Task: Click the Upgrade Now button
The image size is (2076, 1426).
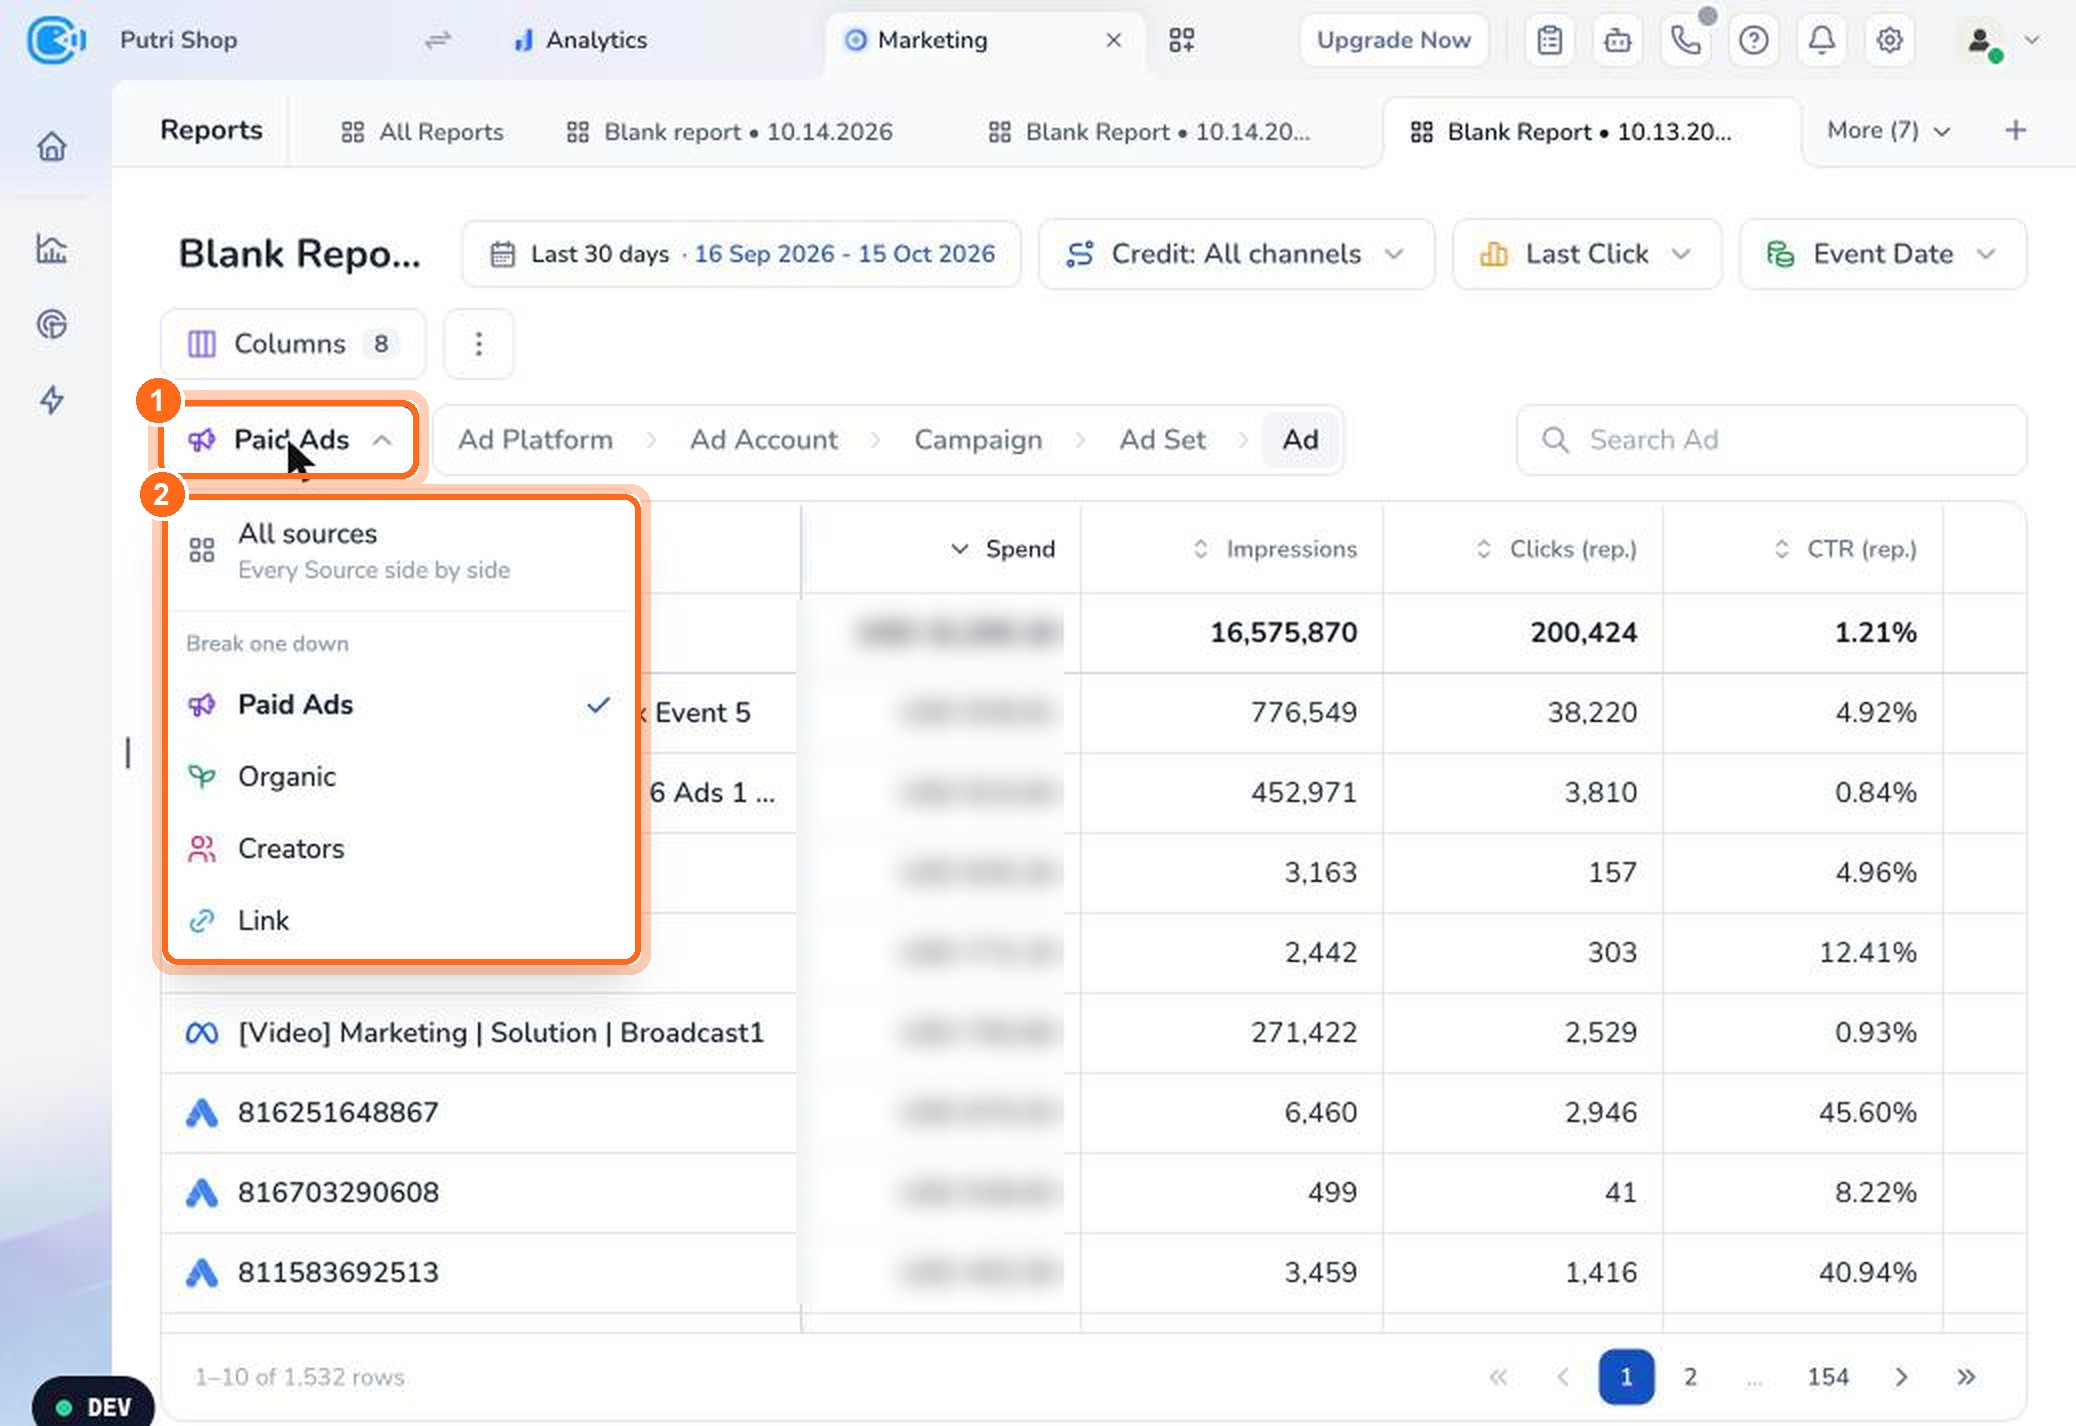Action: (x=1393, y=40)
